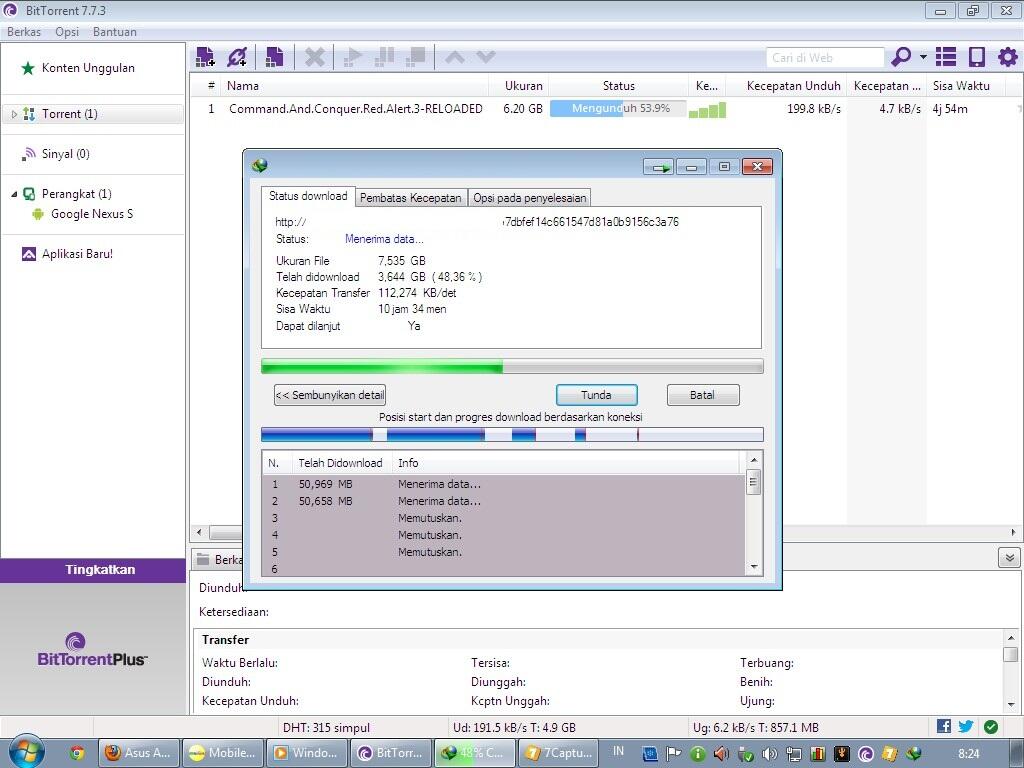Click the green network-OK check icon

[x=991, y=727]
